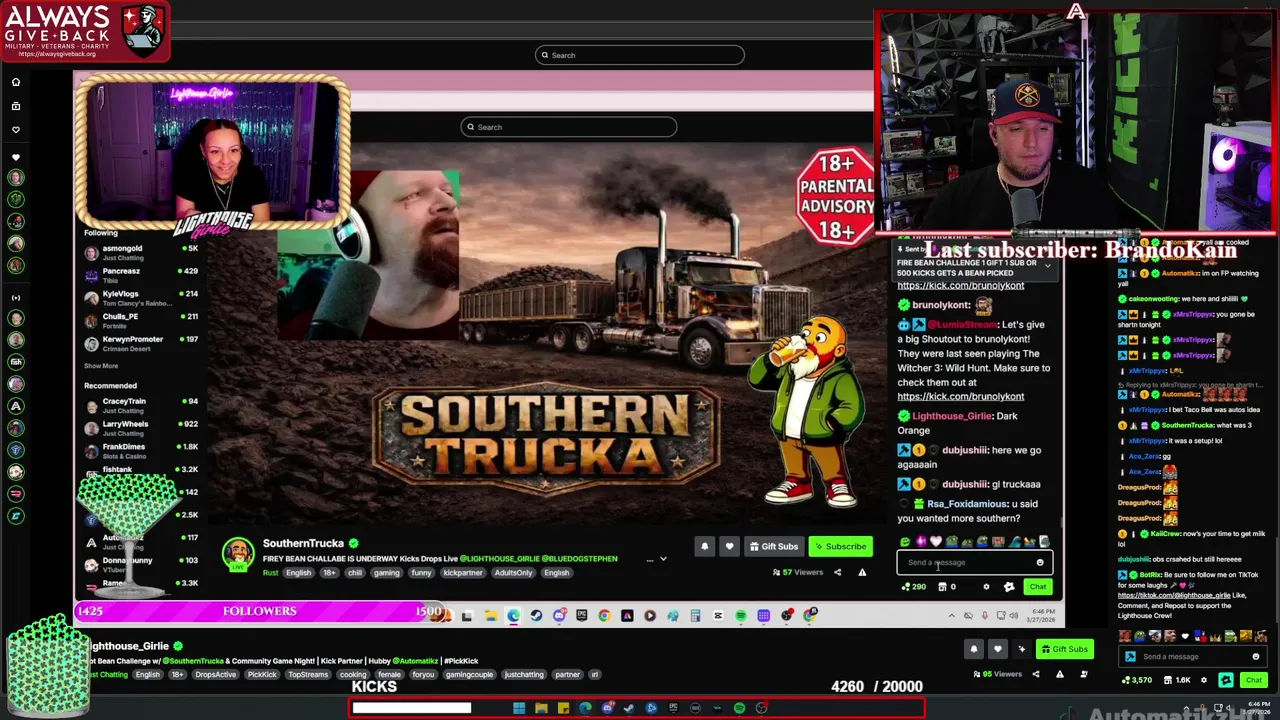Click the 3,570 Kicks balance

pyautogui.click(x=1137, y=680)
